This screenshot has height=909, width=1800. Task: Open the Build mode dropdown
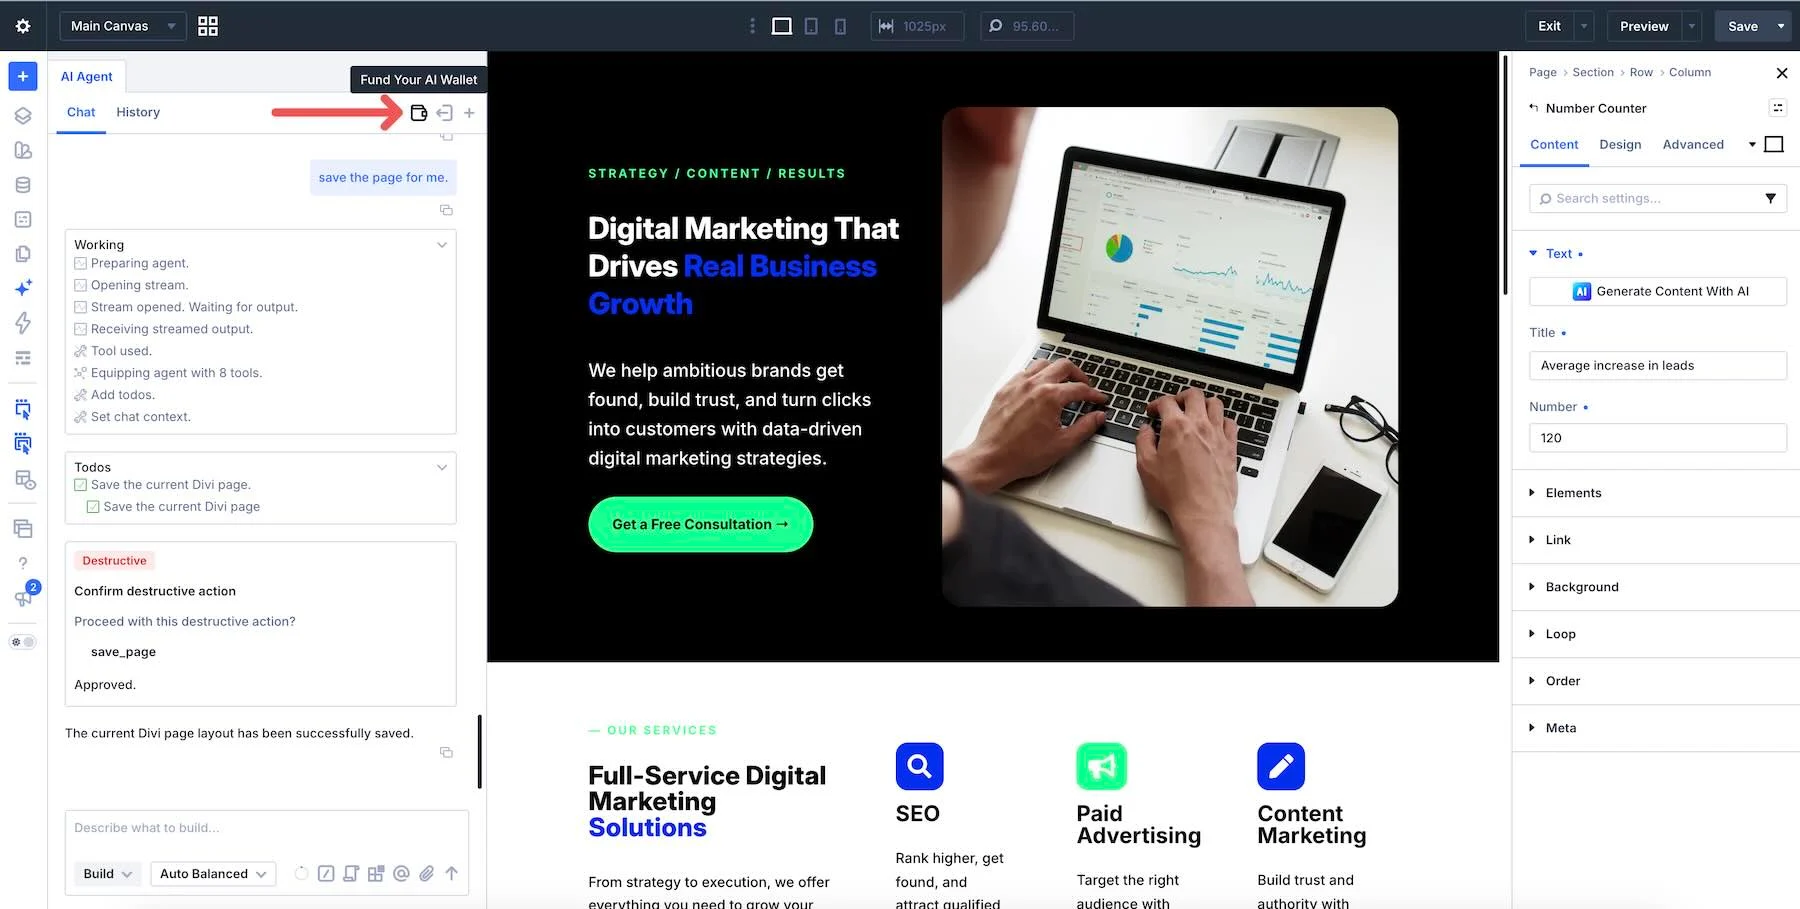pos(108,873)
